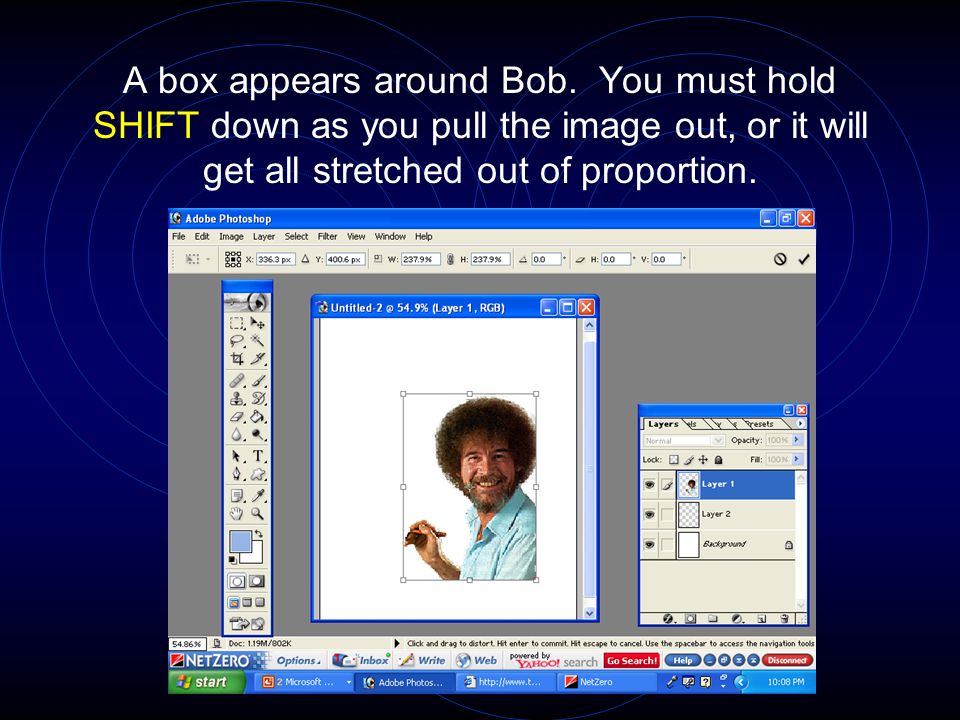
Task: Select the Lasso tool
Action: (238, 341)
